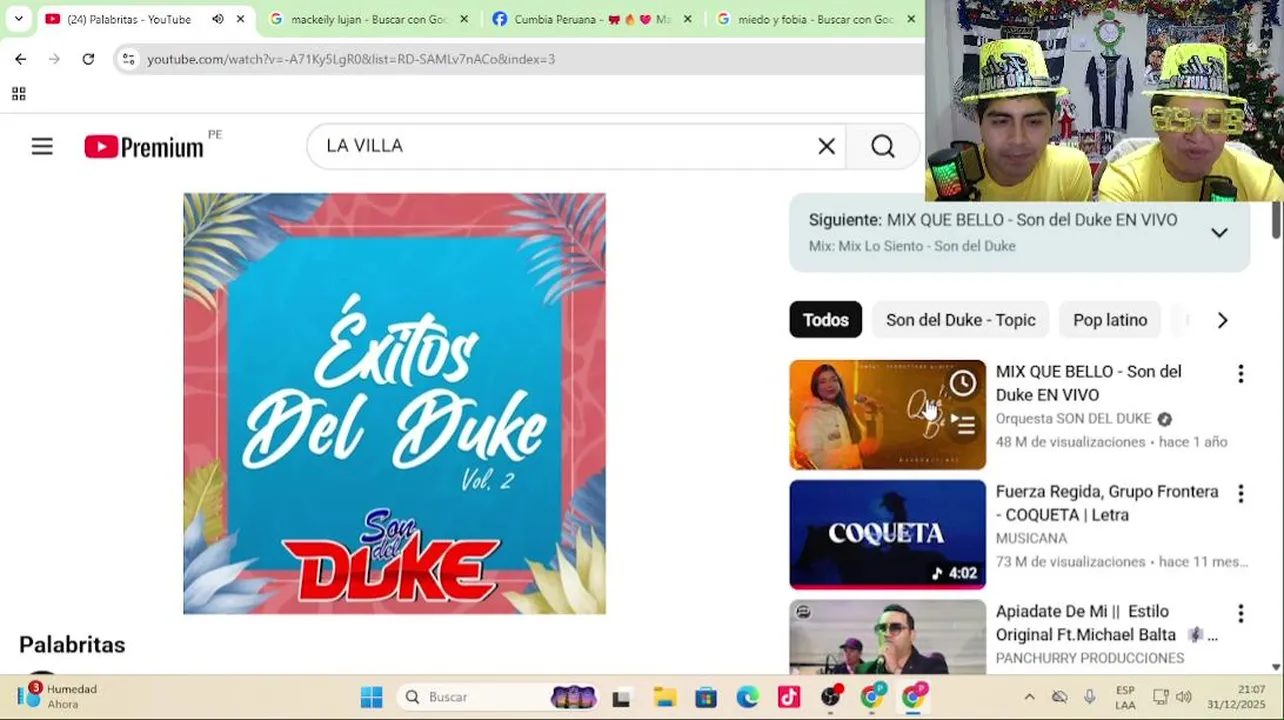Open the TikTok app on taskbar

[x=789, y=697]
